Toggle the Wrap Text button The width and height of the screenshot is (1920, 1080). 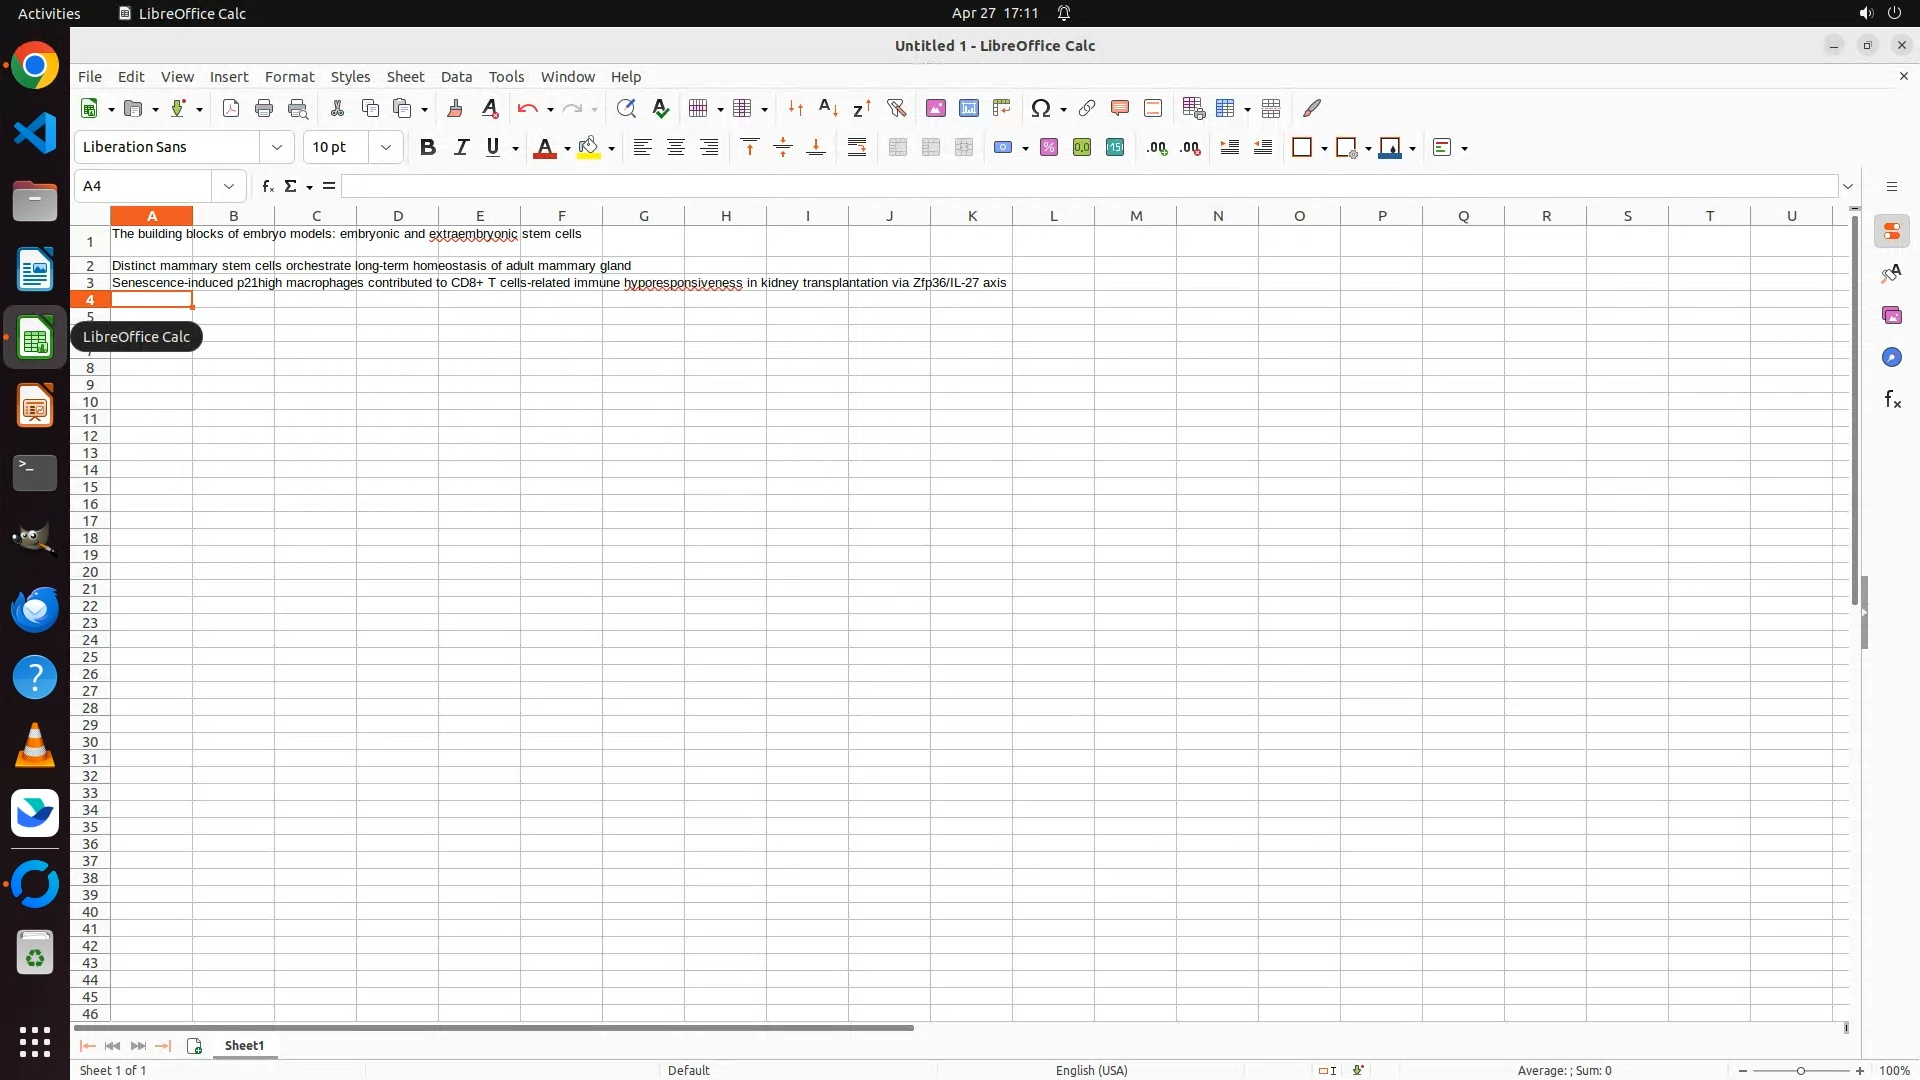pyautogui.click(x=857, y=147)
